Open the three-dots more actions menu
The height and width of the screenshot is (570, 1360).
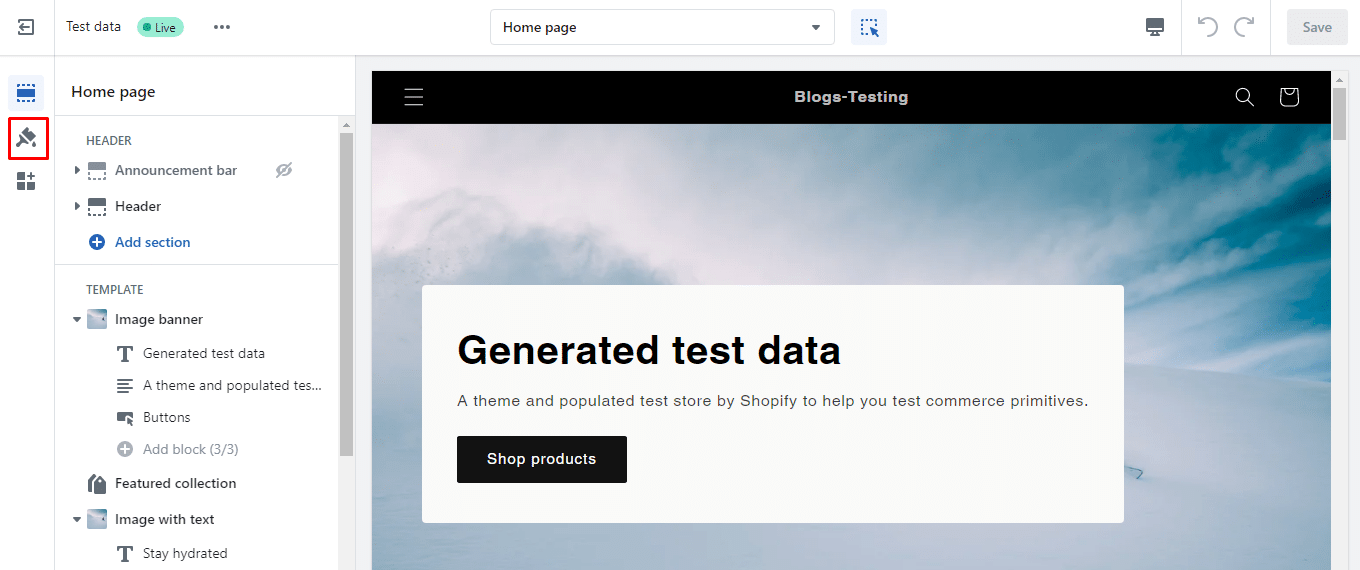point(222,27)
